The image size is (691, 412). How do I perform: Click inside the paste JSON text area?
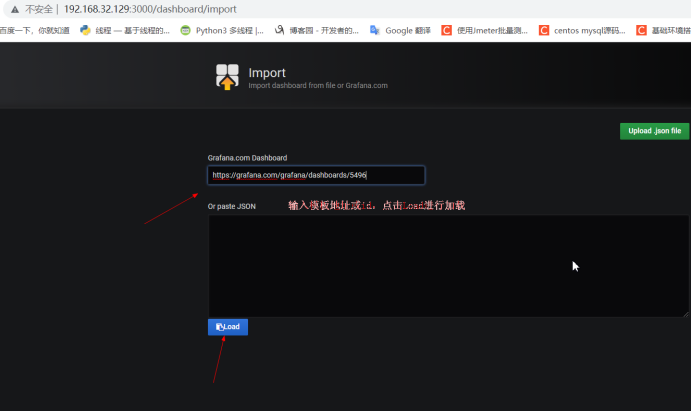448,266
